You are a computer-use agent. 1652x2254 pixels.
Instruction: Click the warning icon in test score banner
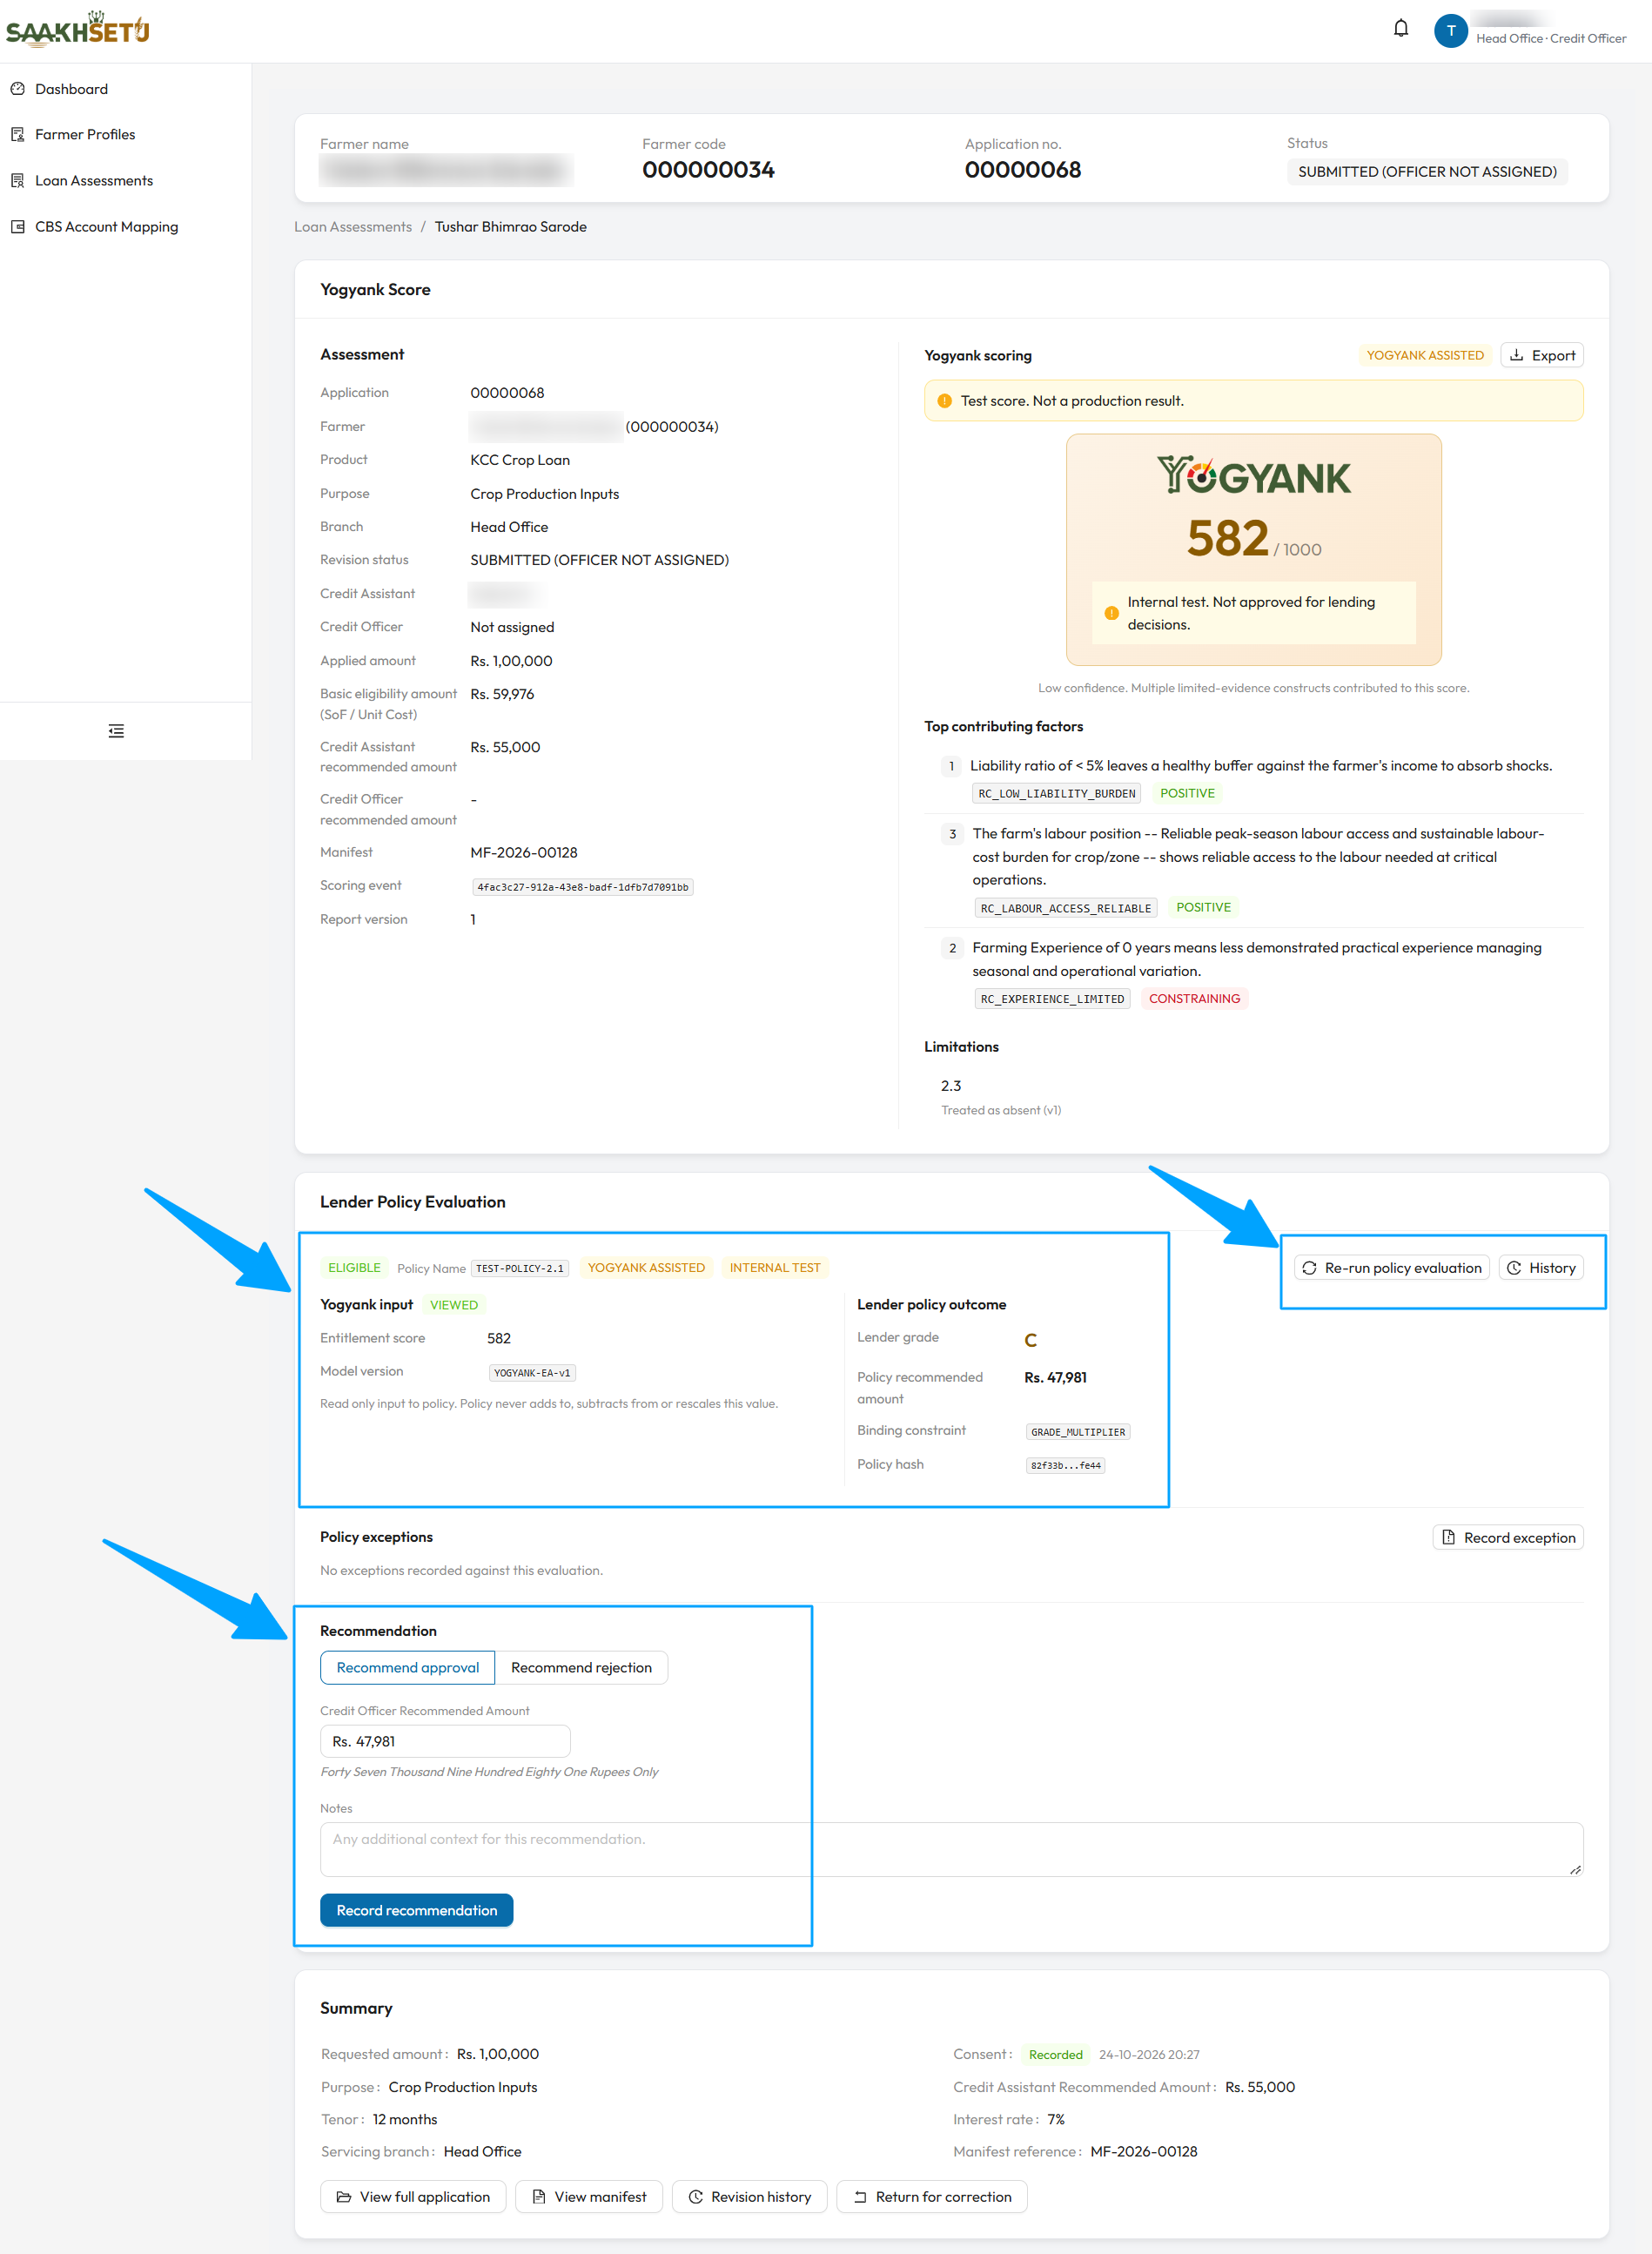point(944,401)
